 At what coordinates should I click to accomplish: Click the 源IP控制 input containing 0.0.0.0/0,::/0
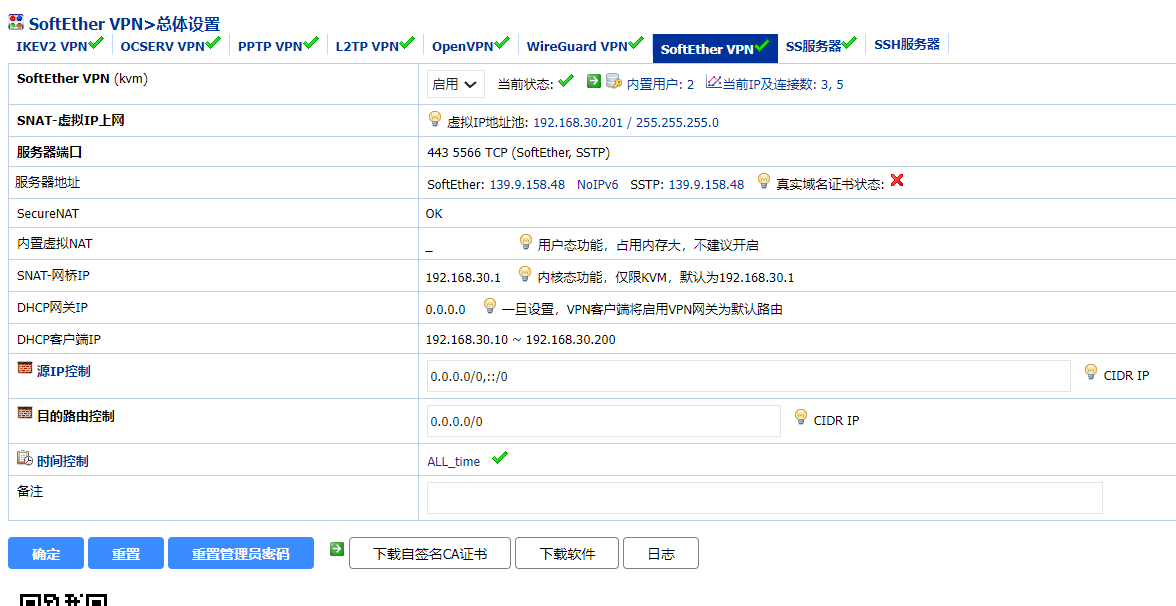(748, 376)
